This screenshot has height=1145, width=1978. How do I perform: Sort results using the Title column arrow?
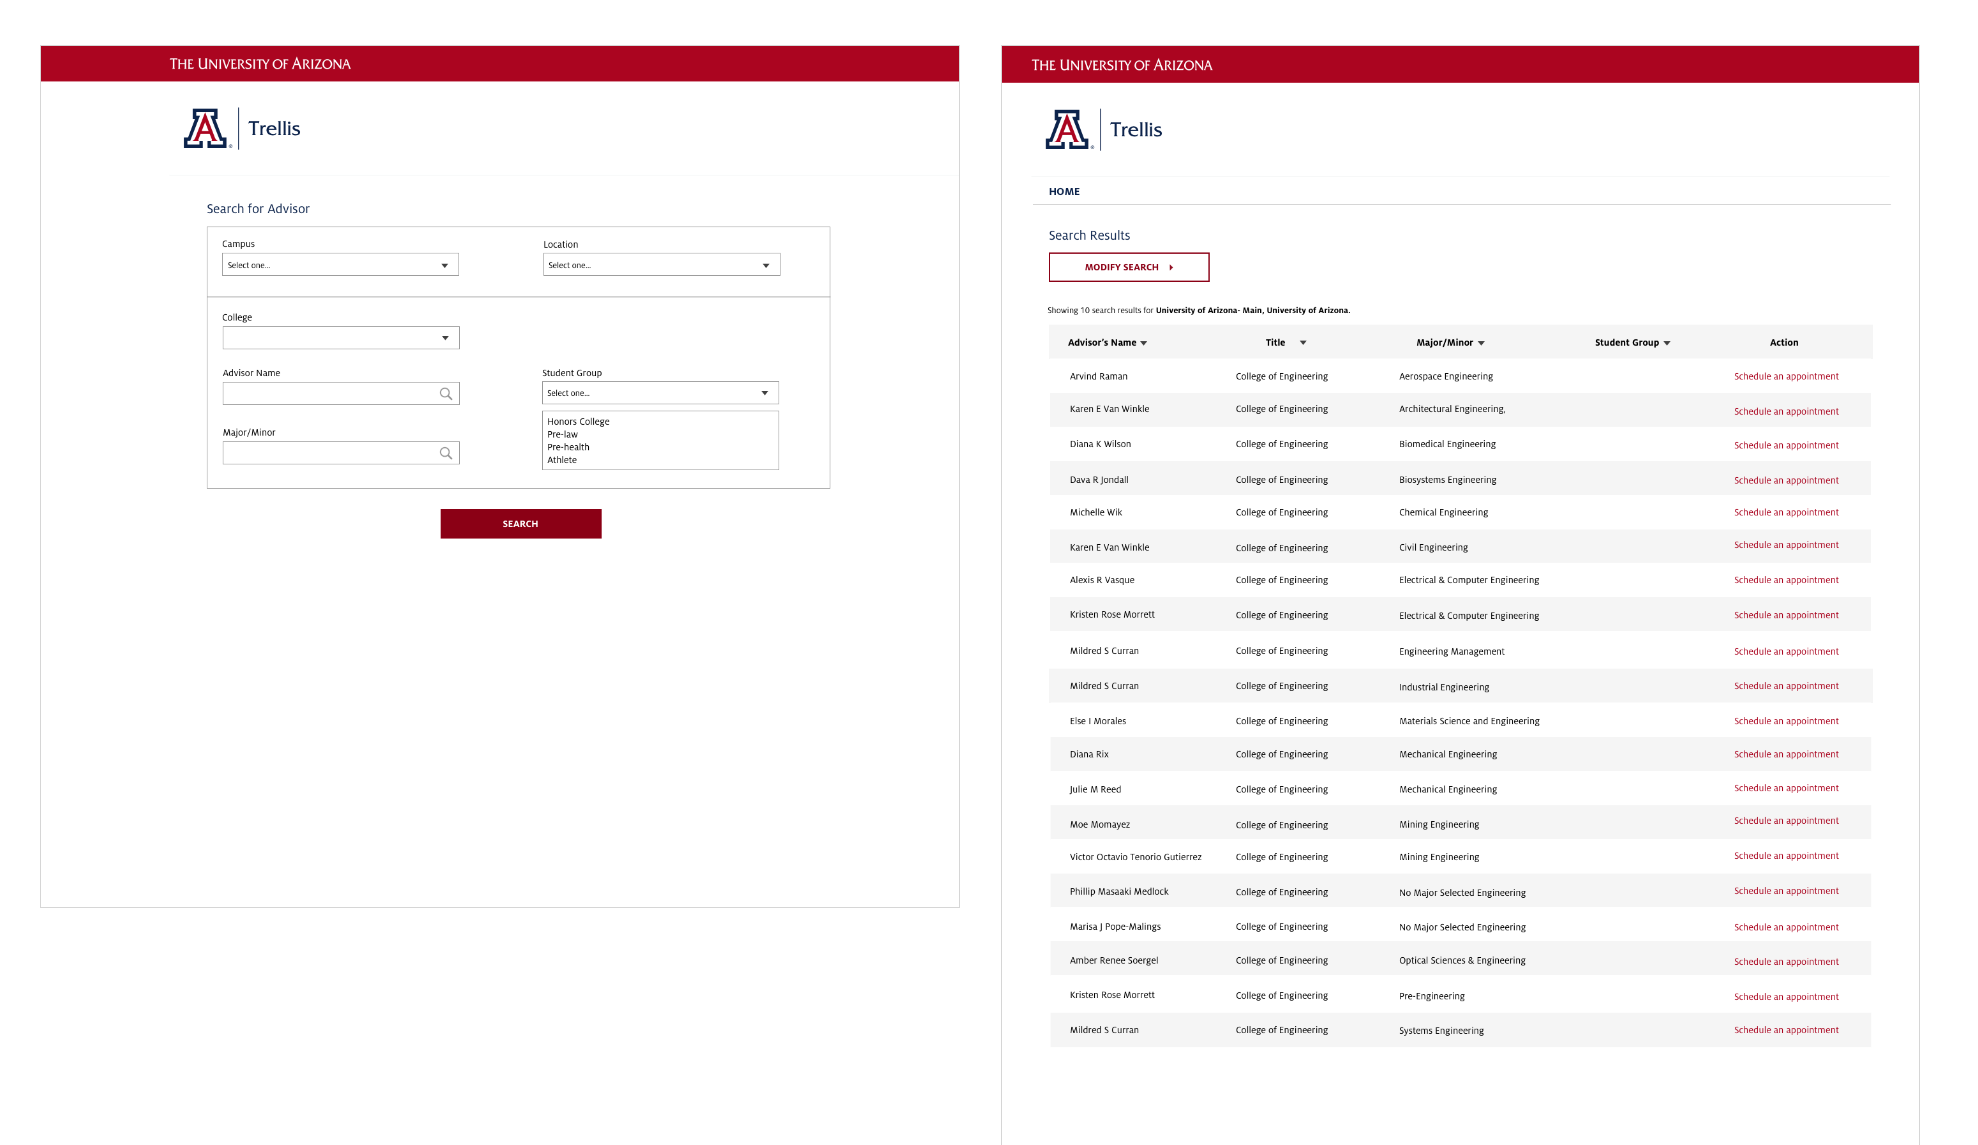pyautogui.click(x=1302, y=342)
